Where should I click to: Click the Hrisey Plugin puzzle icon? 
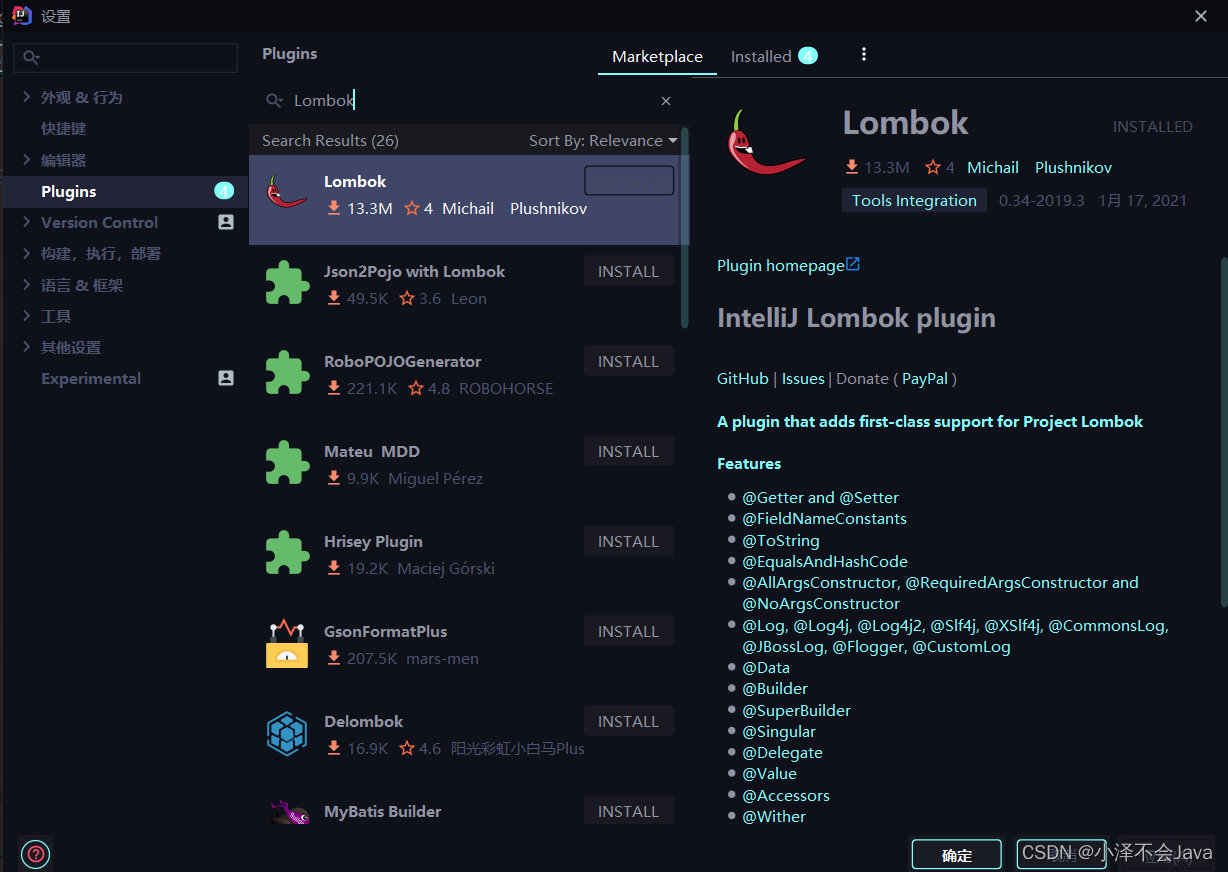[287, 552]
